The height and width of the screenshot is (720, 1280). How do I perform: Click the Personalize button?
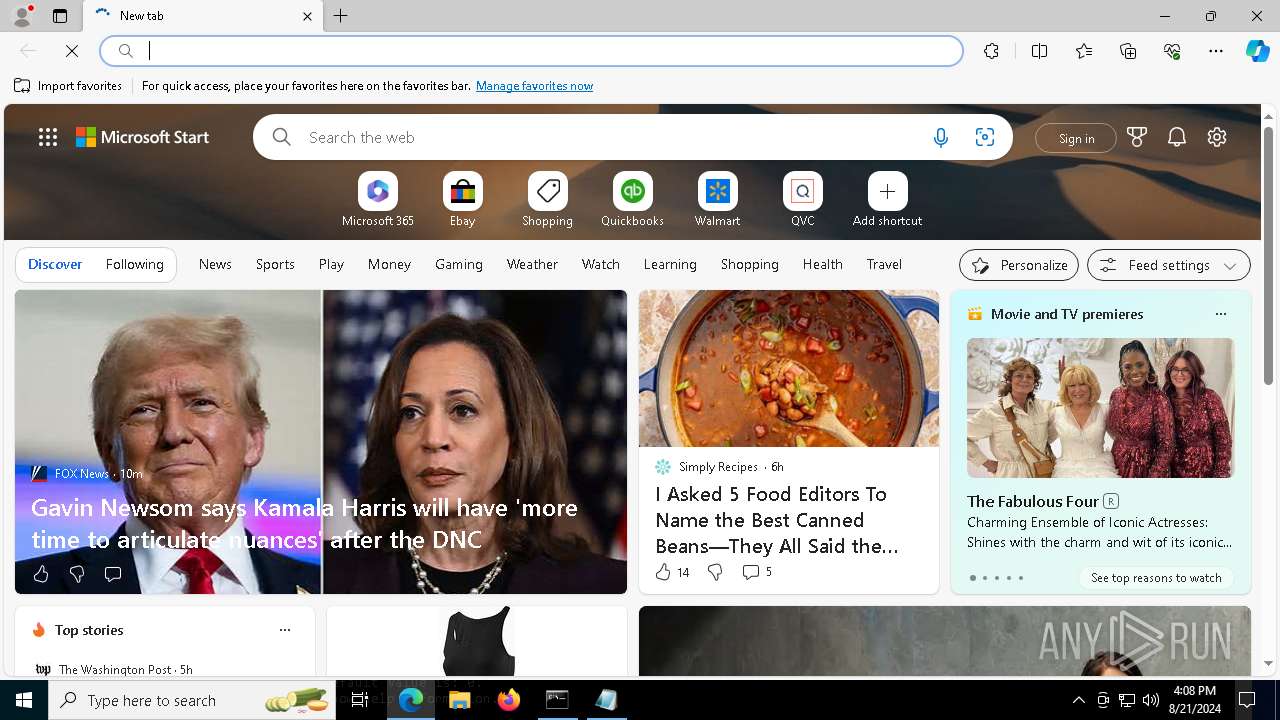coord(1019,265)
